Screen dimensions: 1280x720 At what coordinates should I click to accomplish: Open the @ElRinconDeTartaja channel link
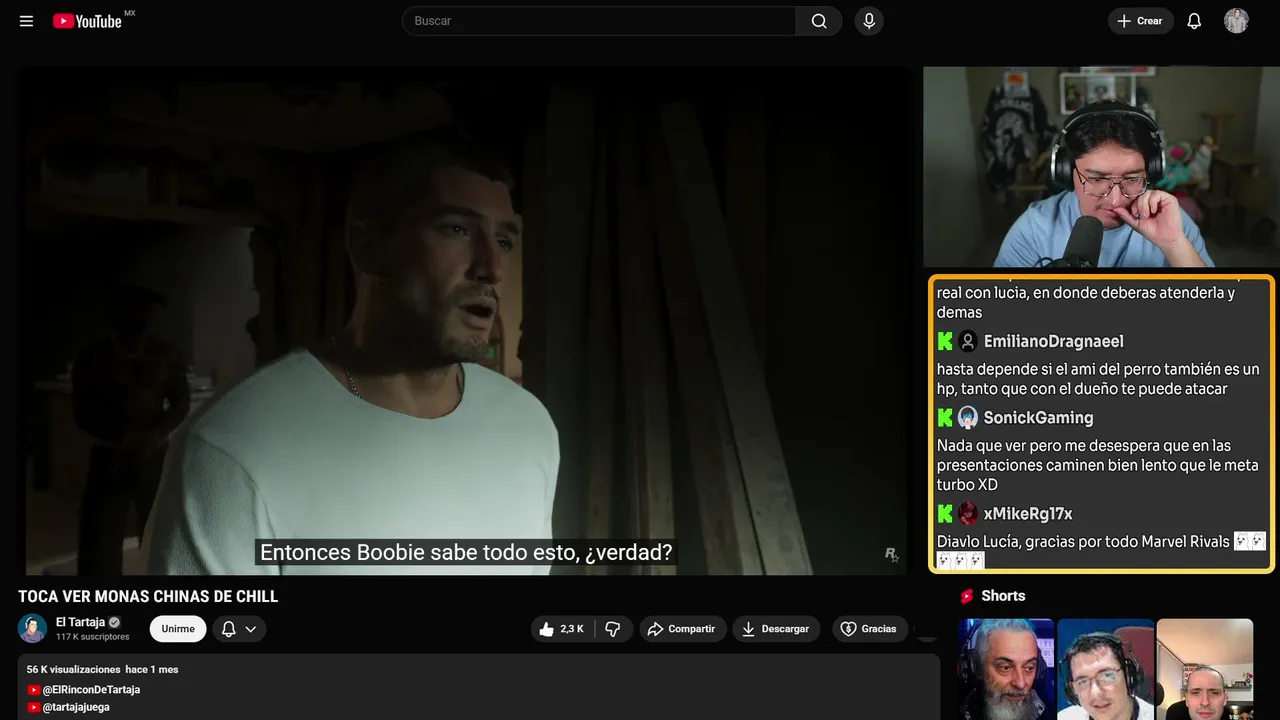pos(91,690)
